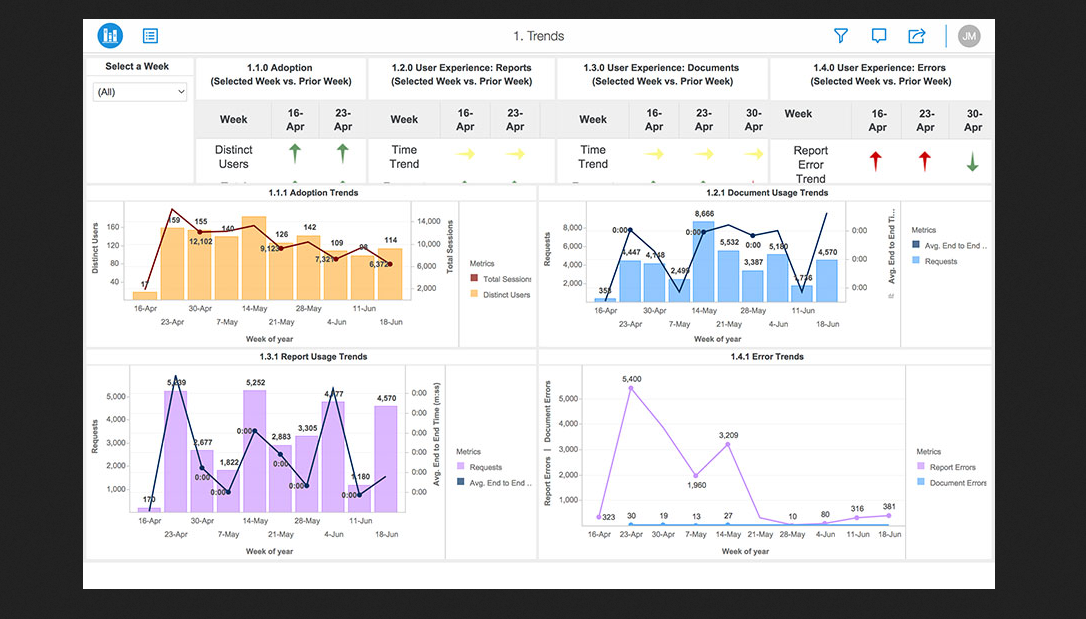Click green down arrow in Report Error Trend

(x=973, y=161)
